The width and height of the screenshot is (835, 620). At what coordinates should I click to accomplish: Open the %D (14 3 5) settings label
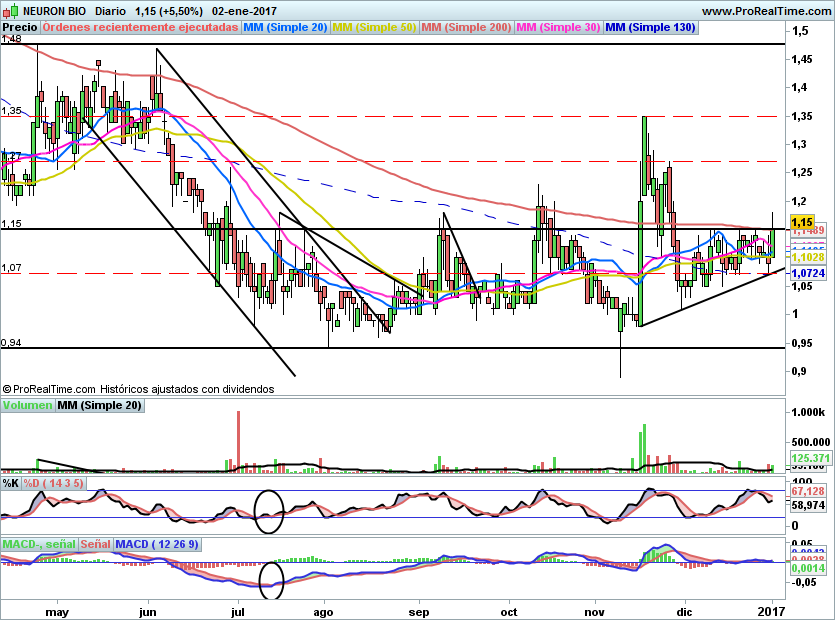point(54,483)
